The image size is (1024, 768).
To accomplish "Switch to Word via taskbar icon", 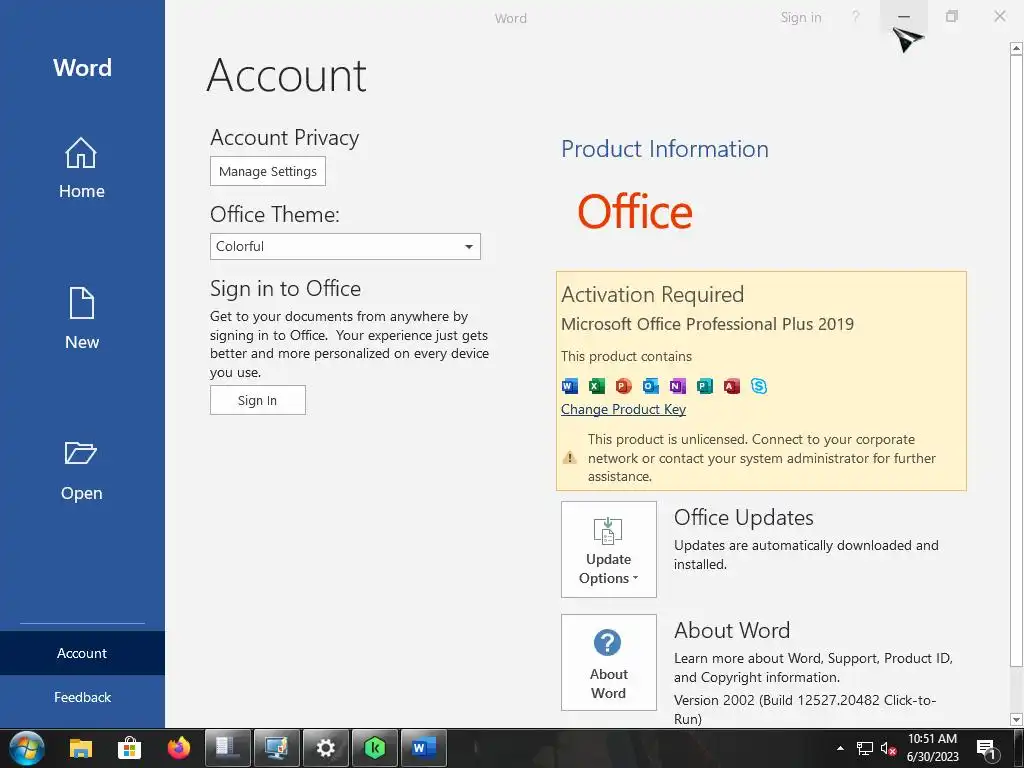I will [424, 748].
